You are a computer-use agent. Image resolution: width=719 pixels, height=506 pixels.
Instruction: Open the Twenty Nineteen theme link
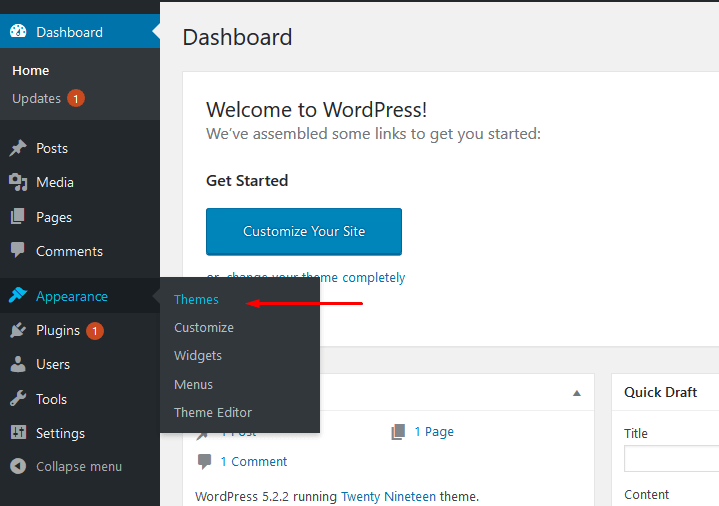[388, 496]
